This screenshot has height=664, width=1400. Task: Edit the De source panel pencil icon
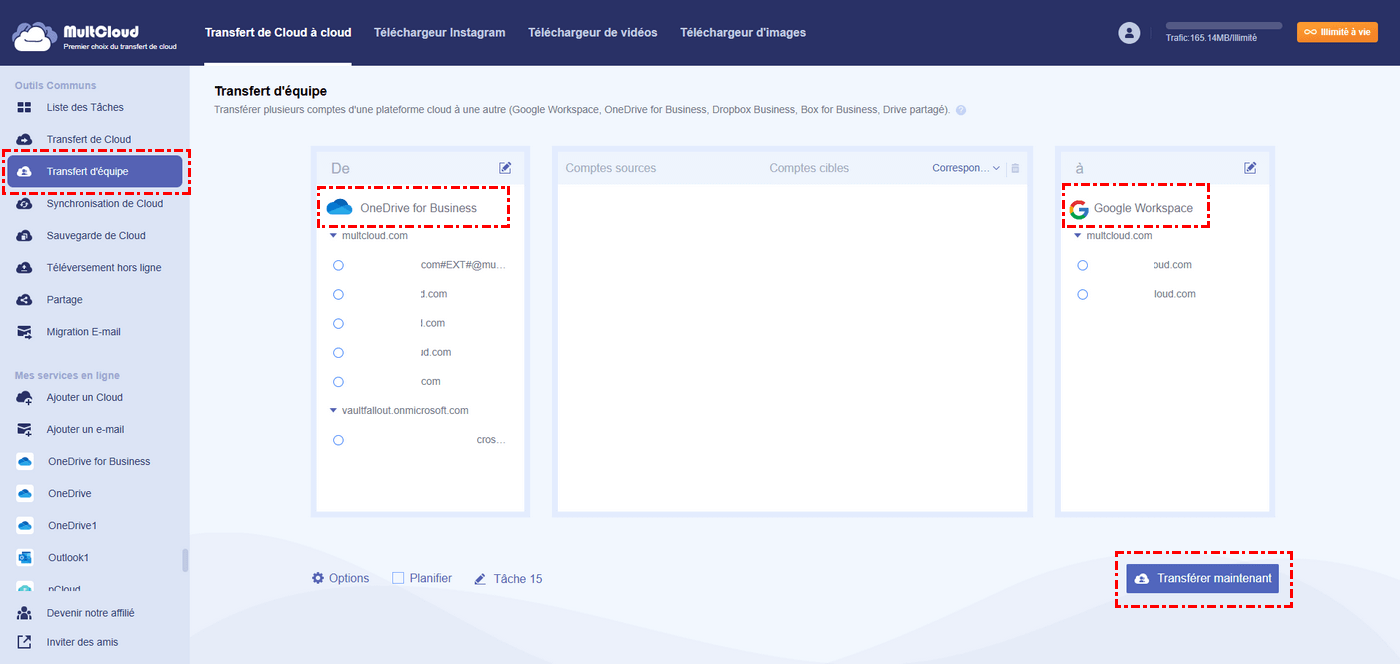coord(505,168)
